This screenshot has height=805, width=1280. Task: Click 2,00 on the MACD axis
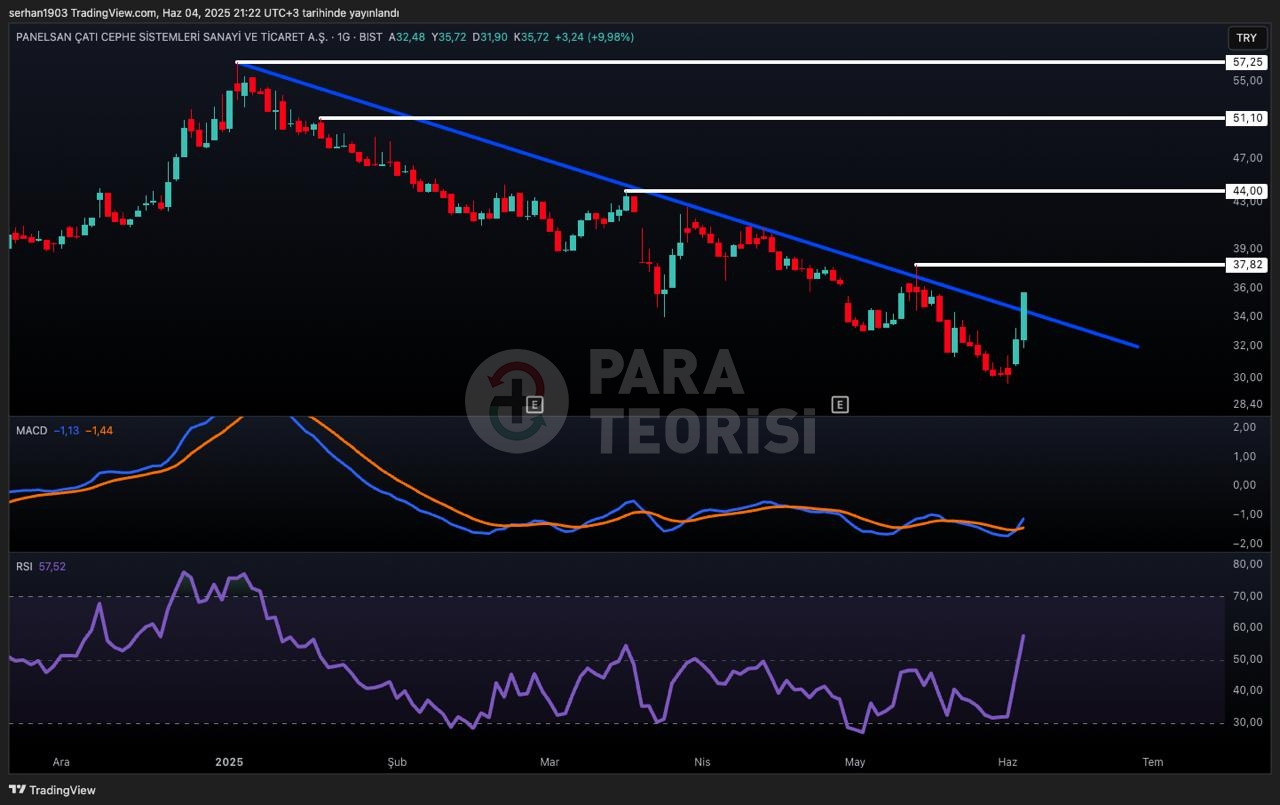pyautogui.click(x=1244, y=427)
